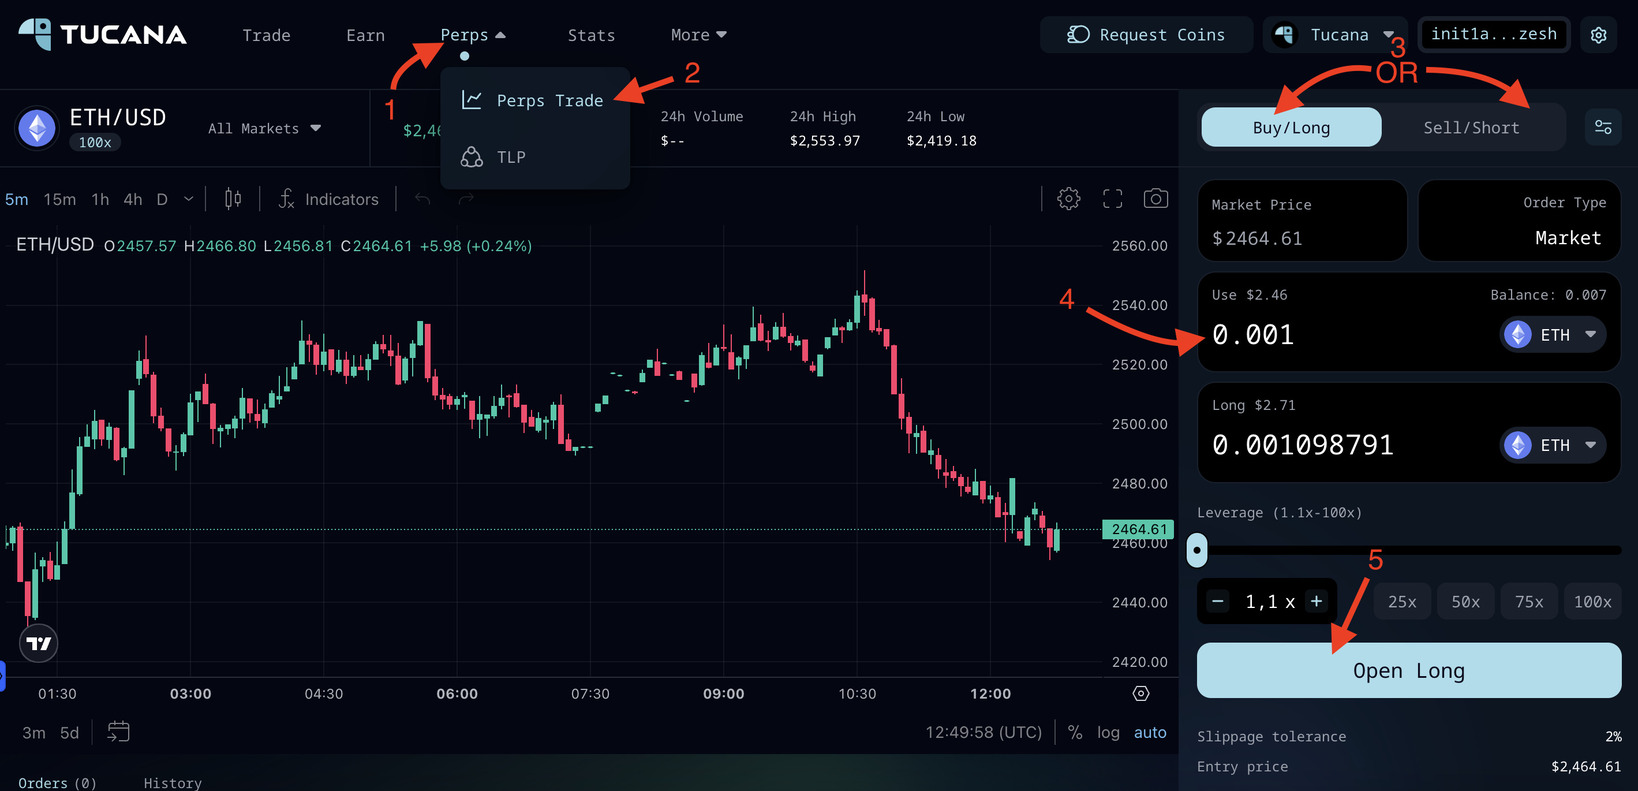Toggle fullscreen chart mode

point(1113,199)
